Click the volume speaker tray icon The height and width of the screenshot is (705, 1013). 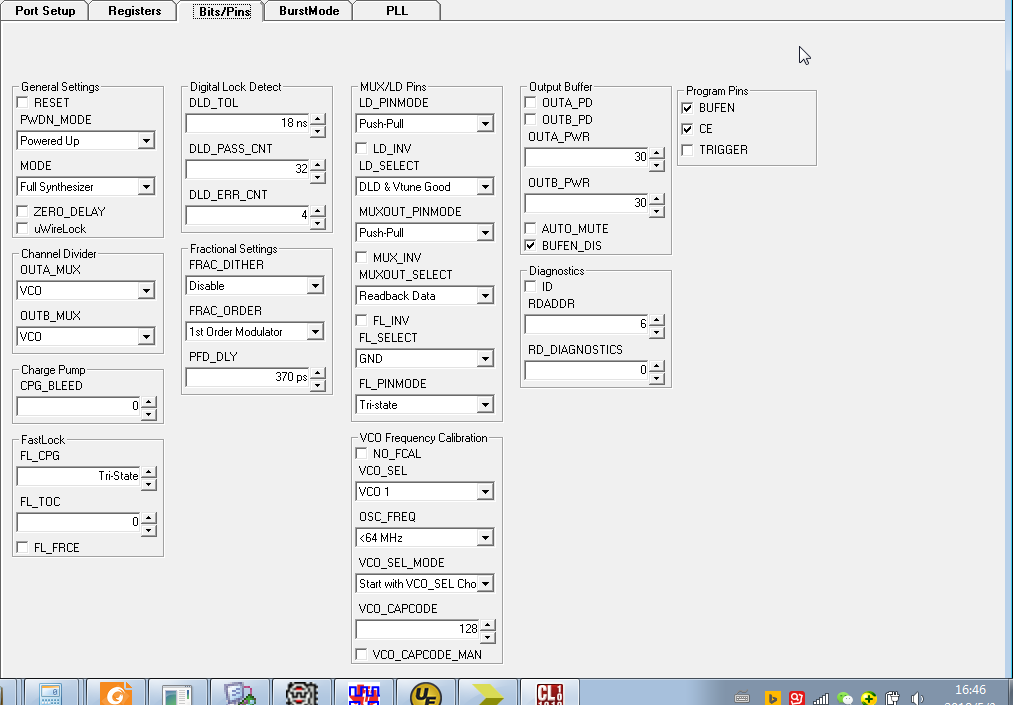(916, 698)
